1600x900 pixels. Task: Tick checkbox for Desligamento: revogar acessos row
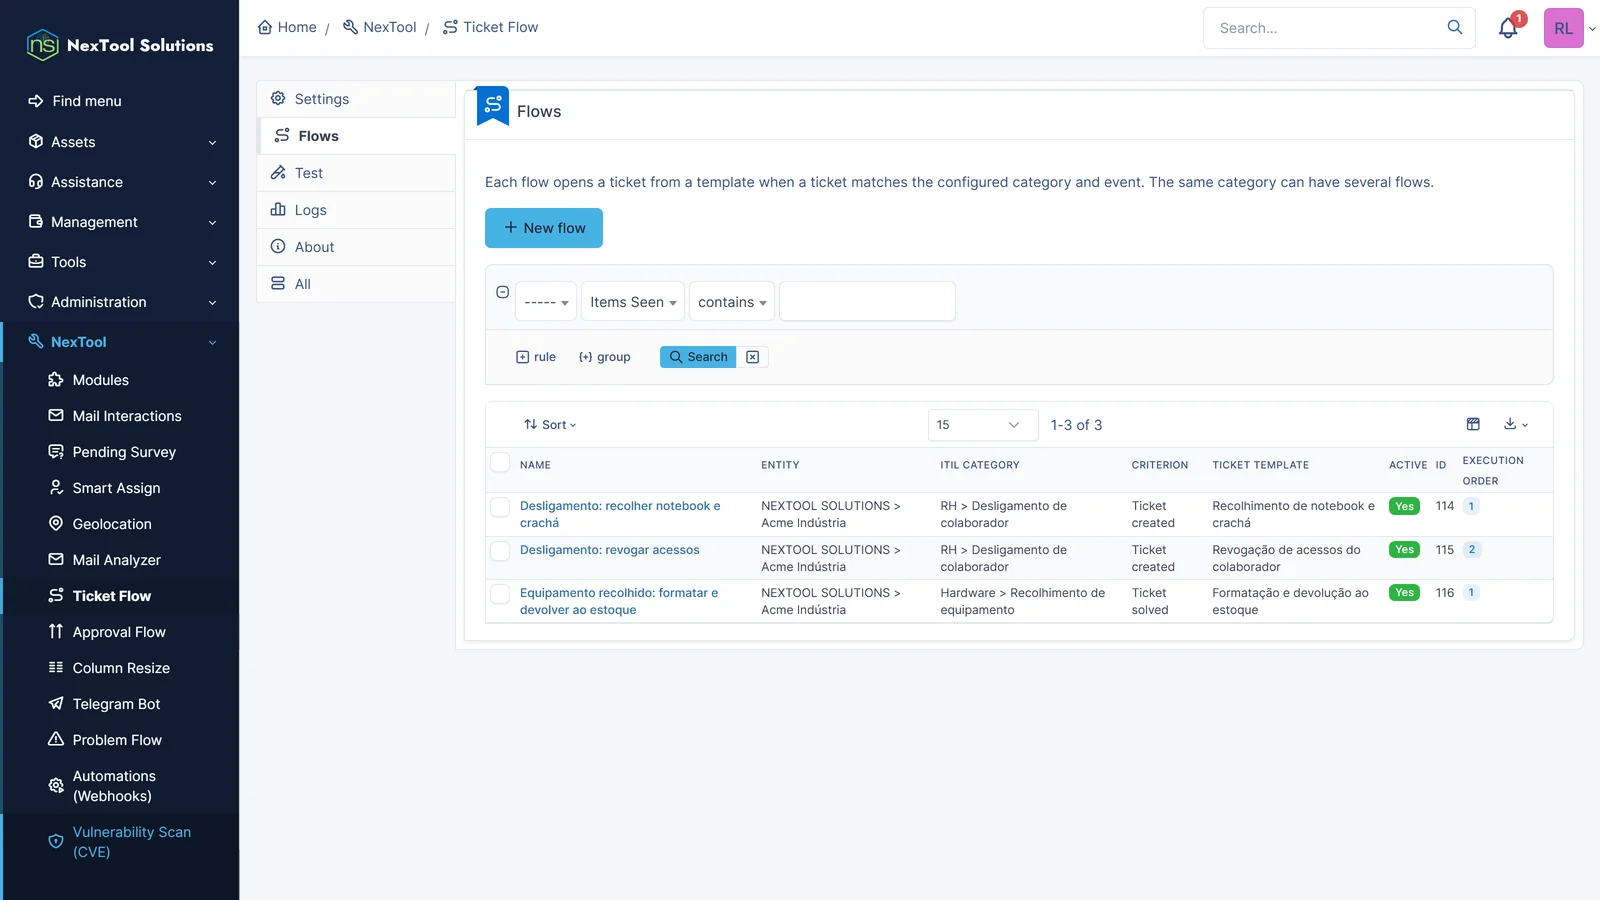point(500,550)
